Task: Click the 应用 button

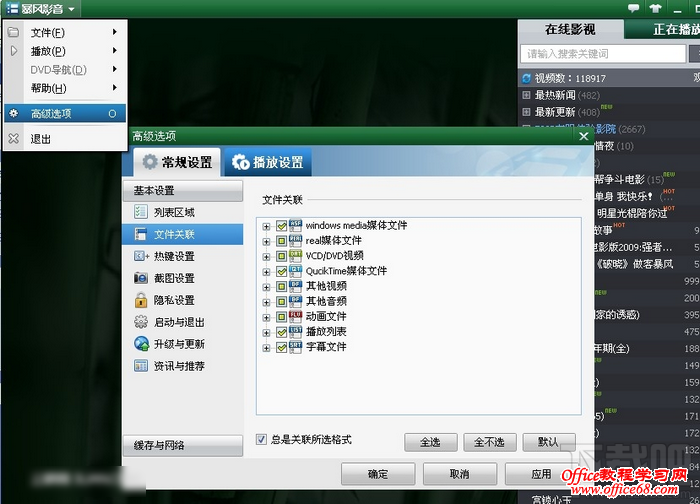Action: (x=541, y=474)
